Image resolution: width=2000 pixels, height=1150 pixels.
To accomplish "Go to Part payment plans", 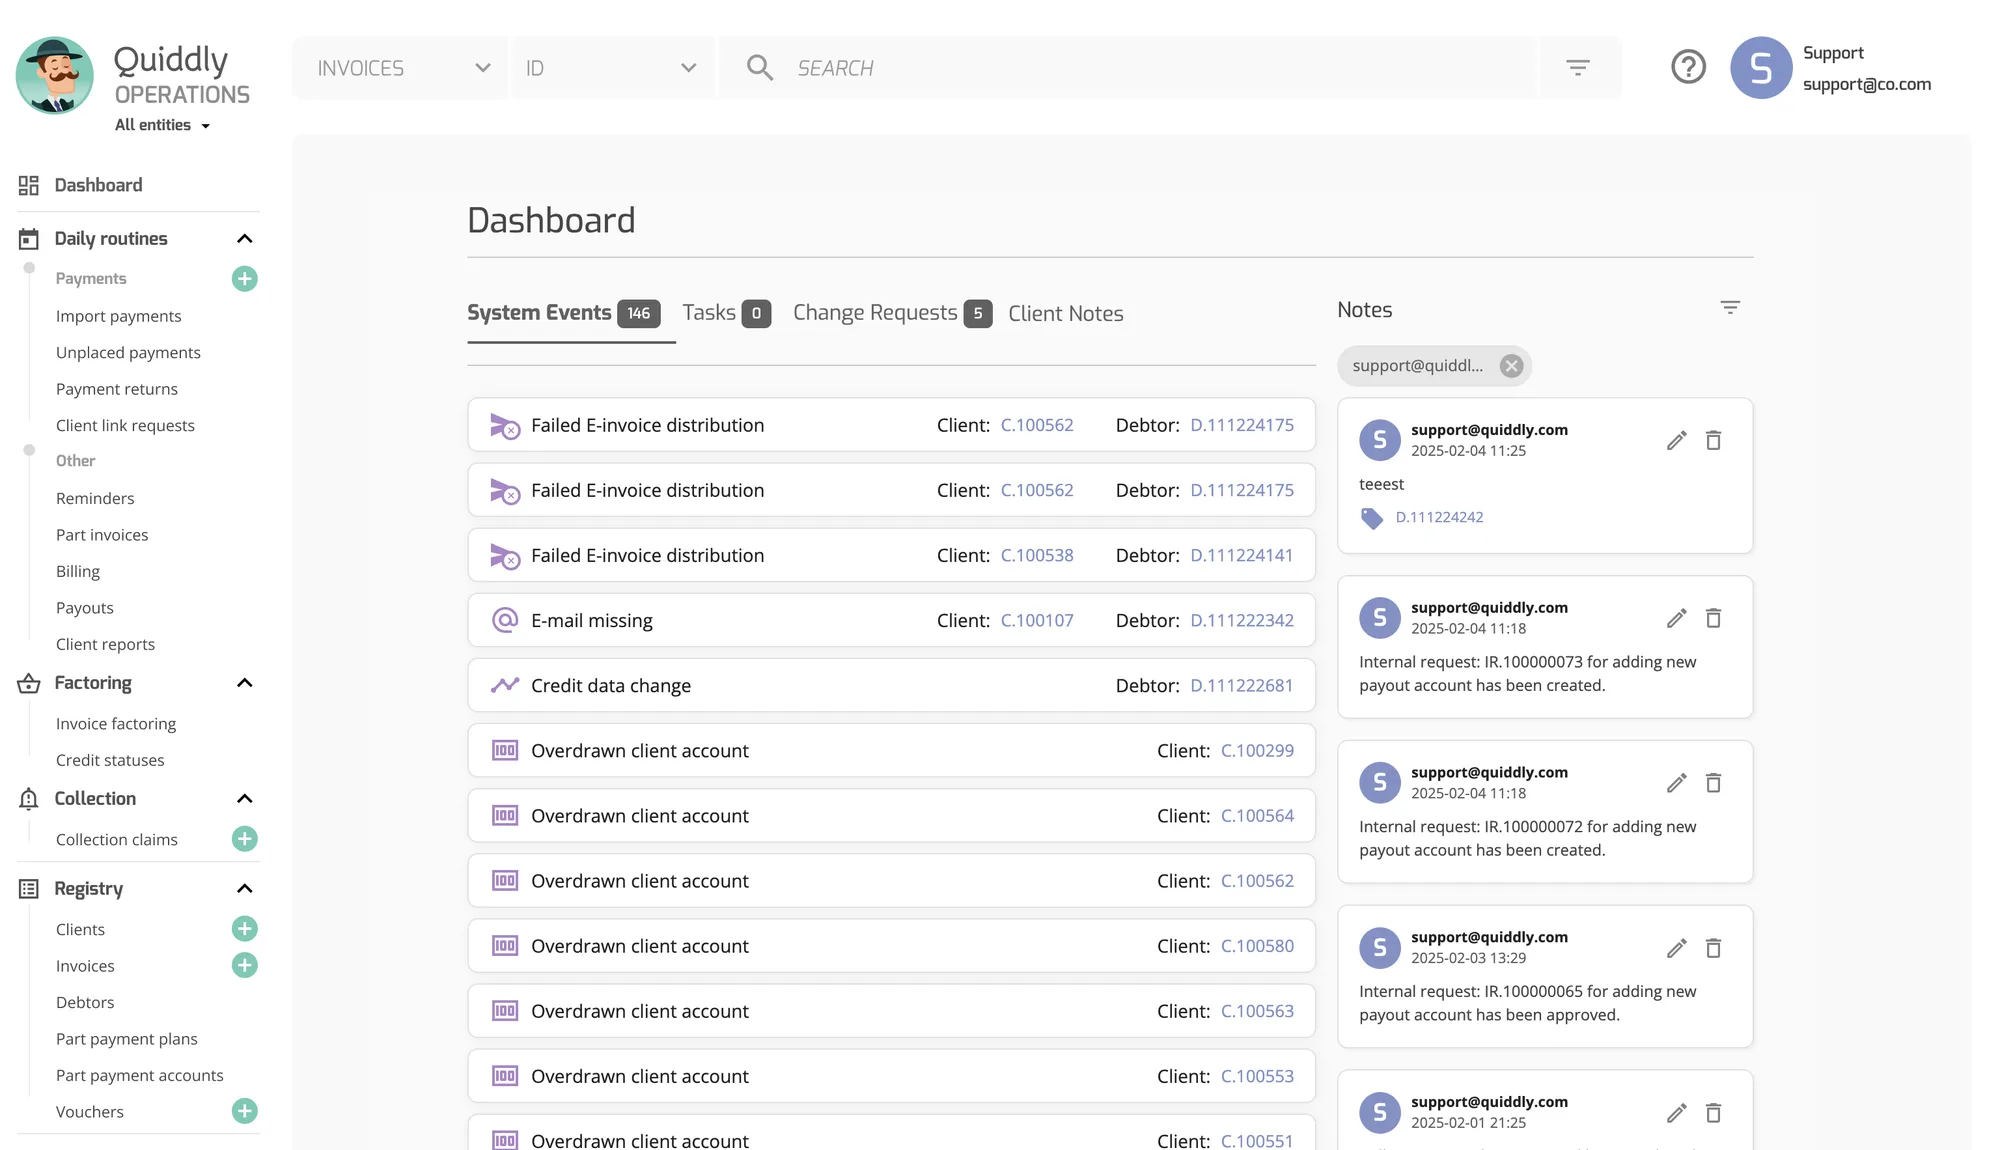I will (127, 1039).
